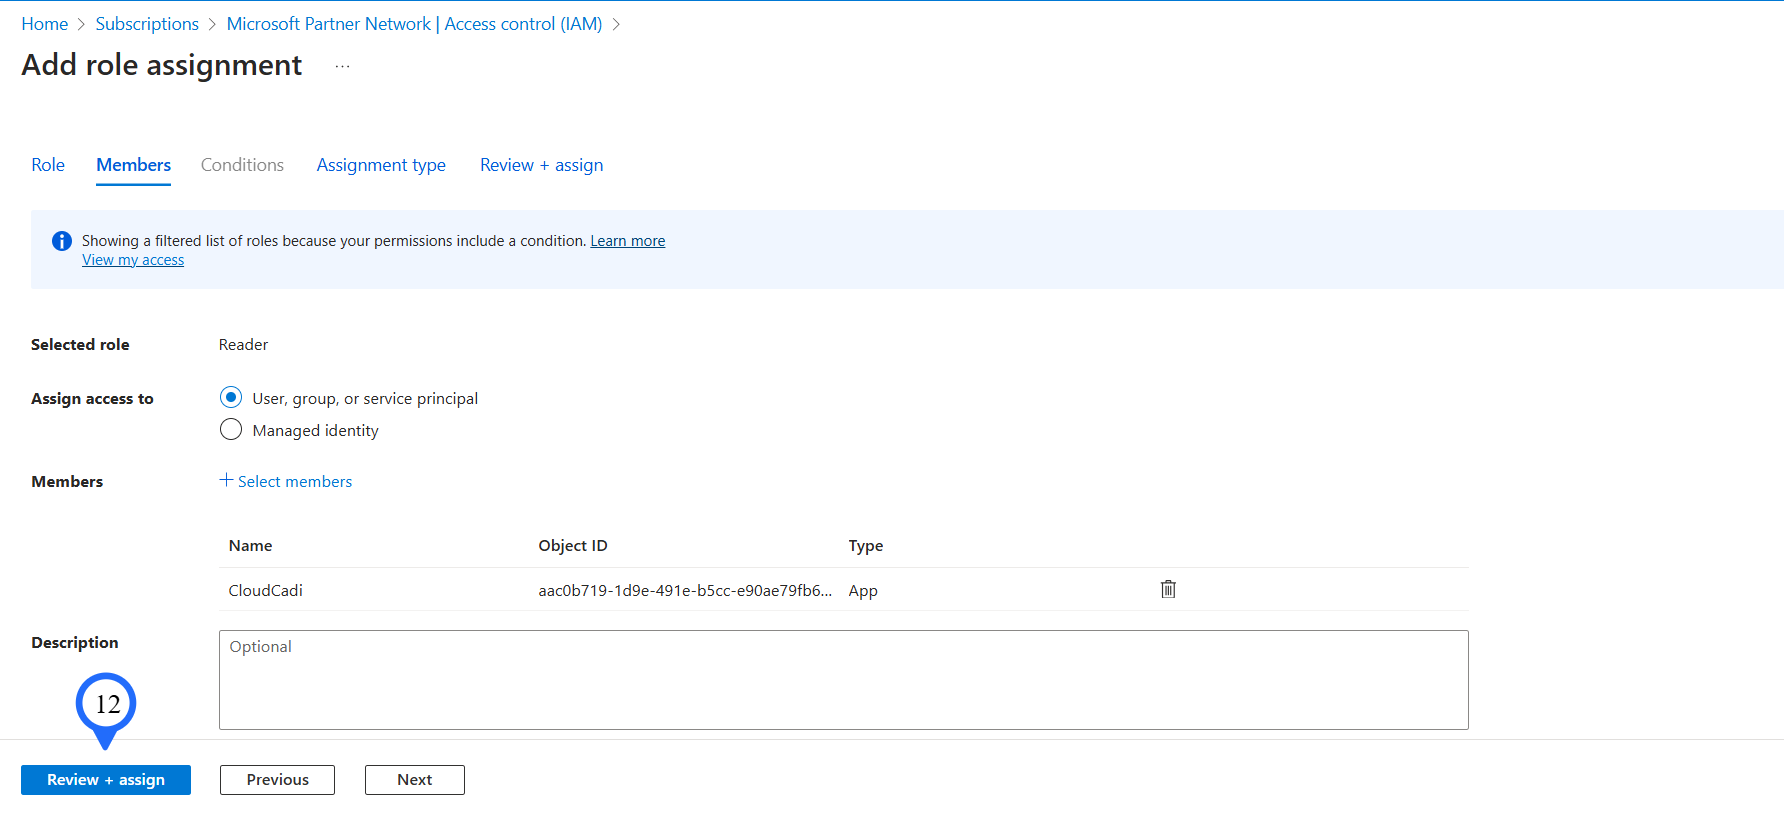Click the Next button

pyautogui.click(x=414, y=780)
